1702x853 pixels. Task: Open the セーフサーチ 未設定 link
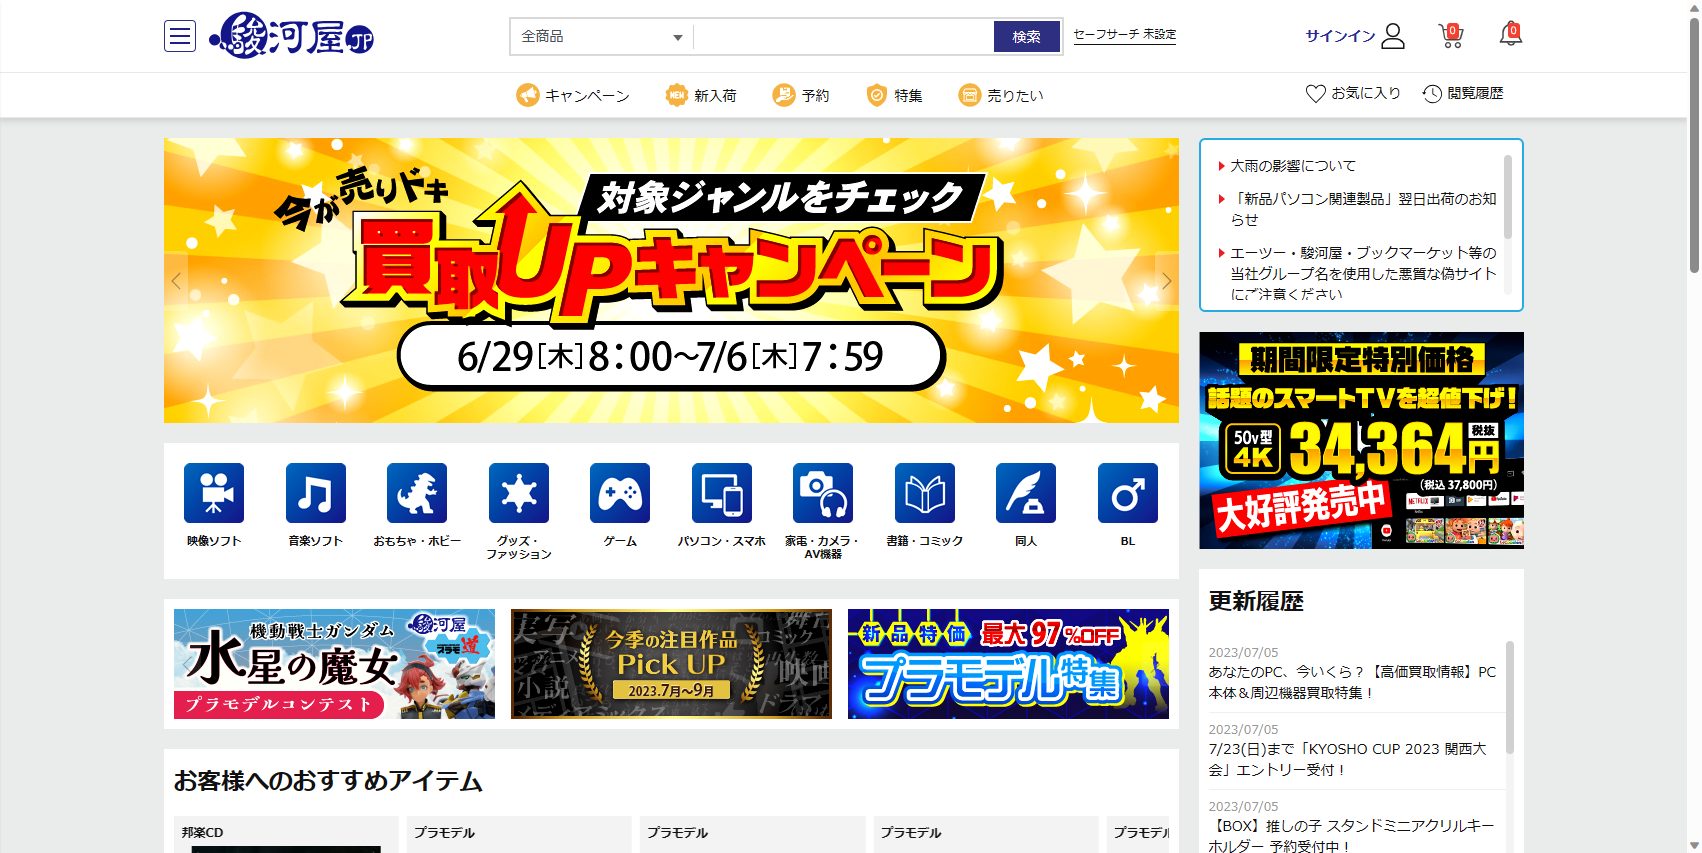point(1124,34)
